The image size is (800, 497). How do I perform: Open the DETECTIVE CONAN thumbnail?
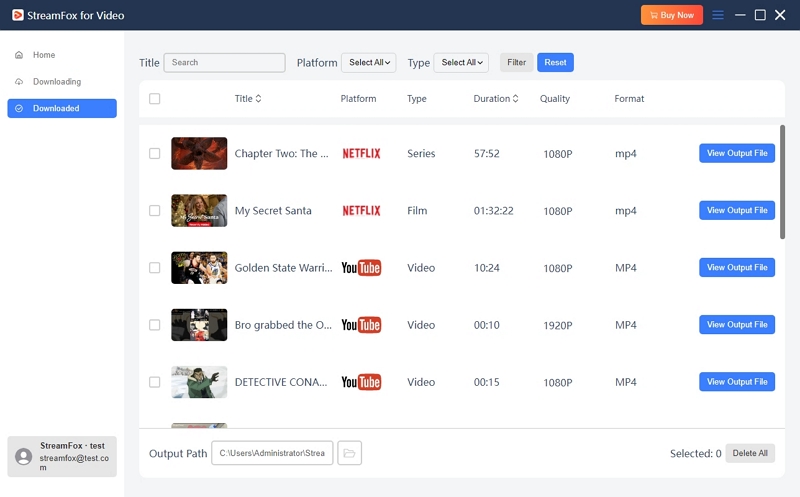tap(199, 382)
